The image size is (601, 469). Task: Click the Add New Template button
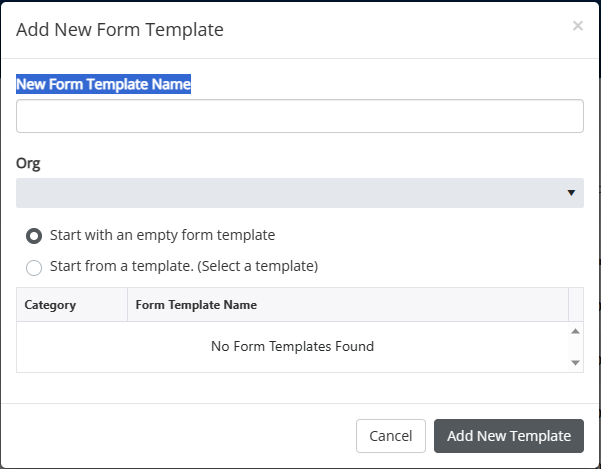click(x=508, y=436)
